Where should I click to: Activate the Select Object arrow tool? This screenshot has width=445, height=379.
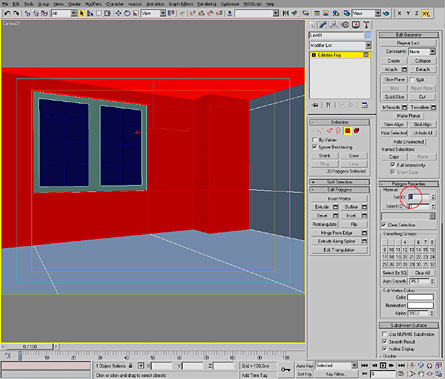[x=82, y=13]
